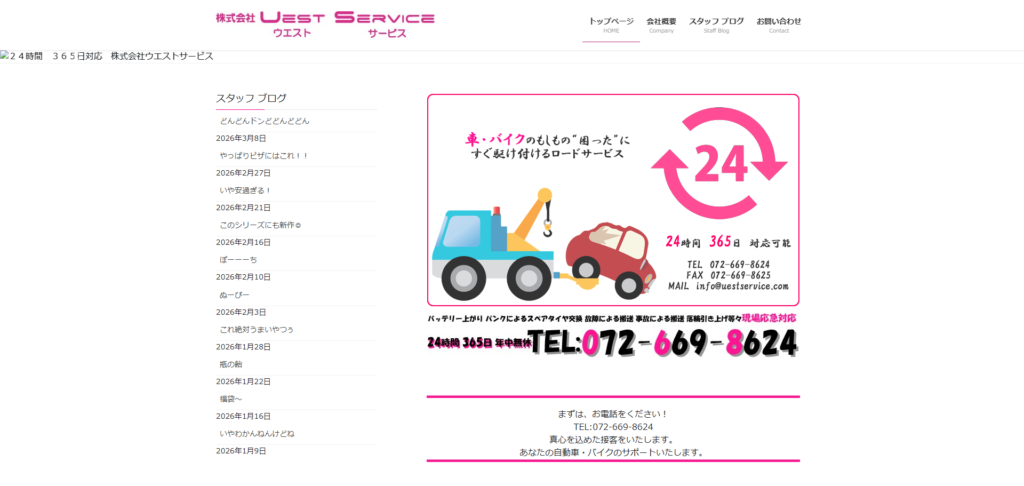Open blog post やっぱりピザにはこれ！！
Image resolution: width=1024 pixels, height=486 pixels.
click(264, 156)
